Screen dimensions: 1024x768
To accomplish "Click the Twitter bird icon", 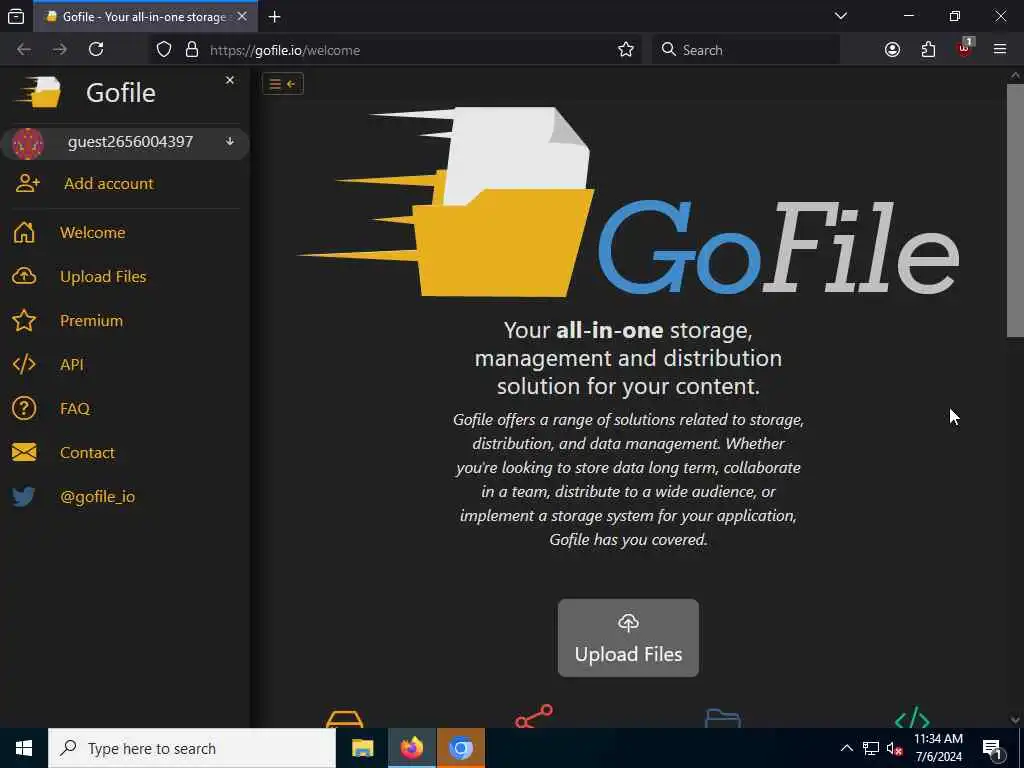I will point(24,496).
